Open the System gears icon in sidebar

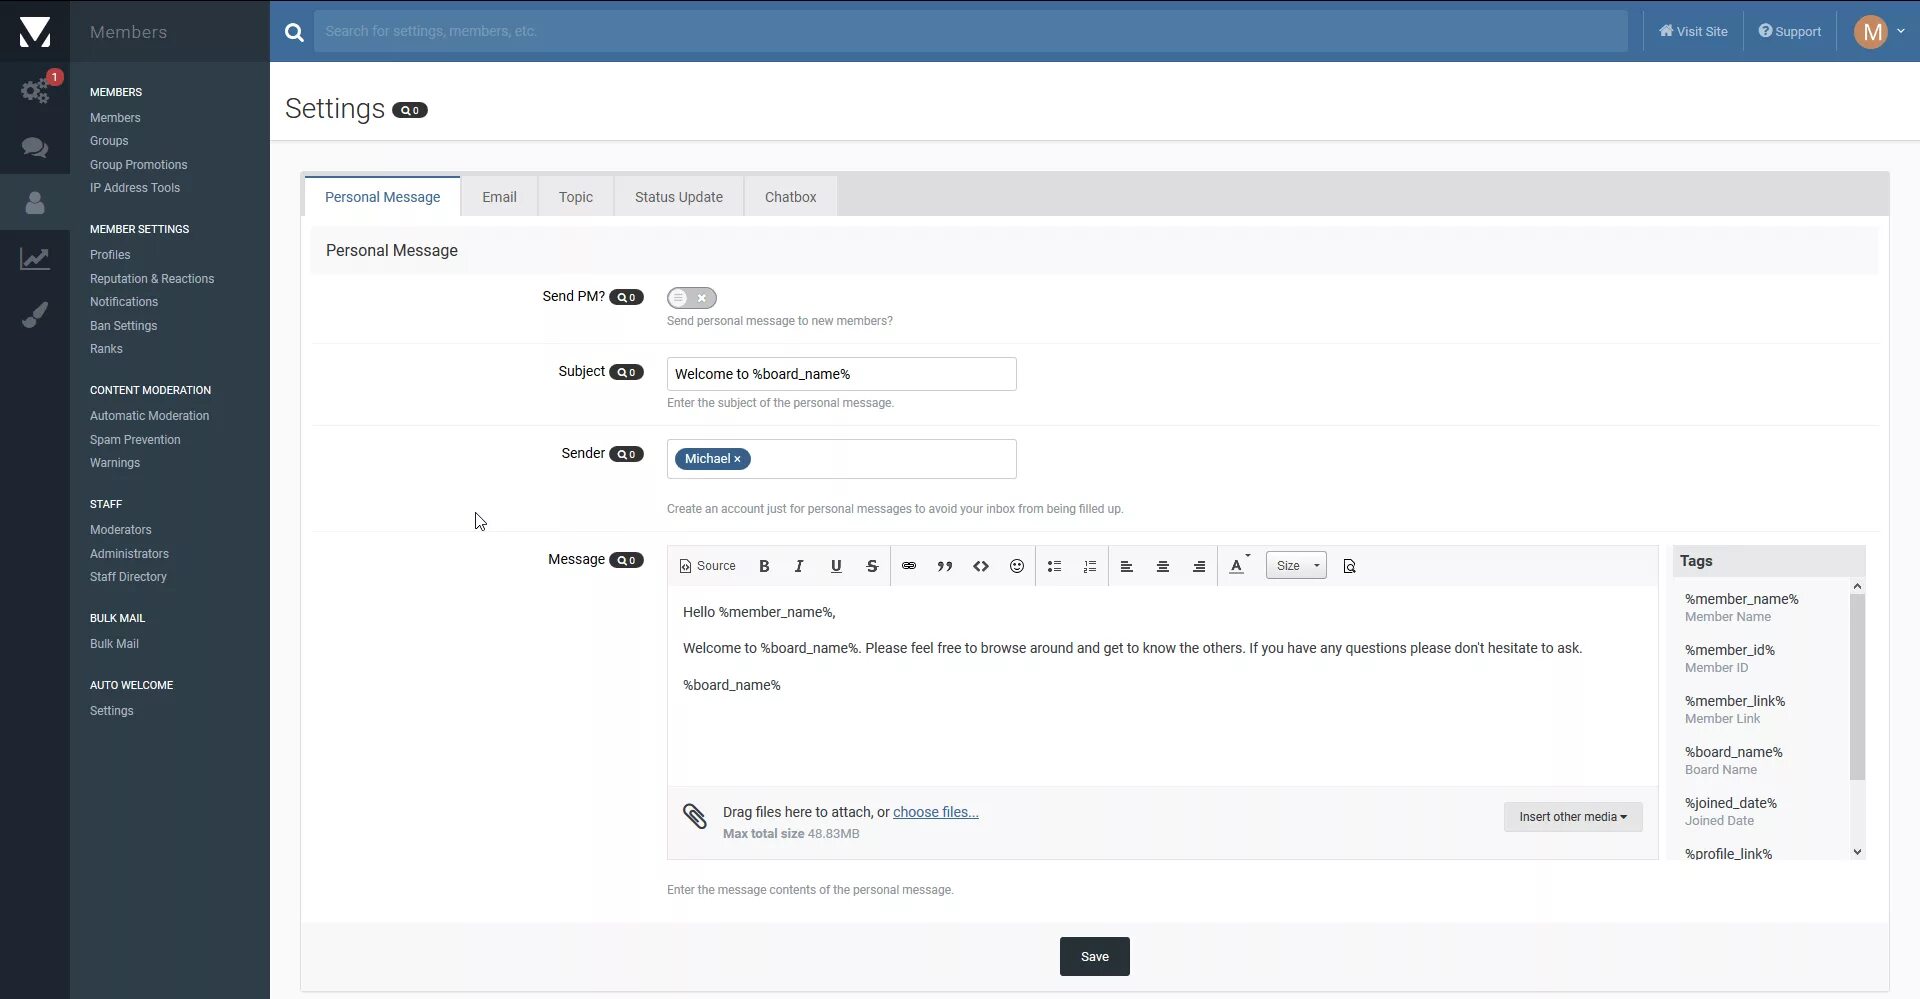pyautogui.click(x=35, y=91)
